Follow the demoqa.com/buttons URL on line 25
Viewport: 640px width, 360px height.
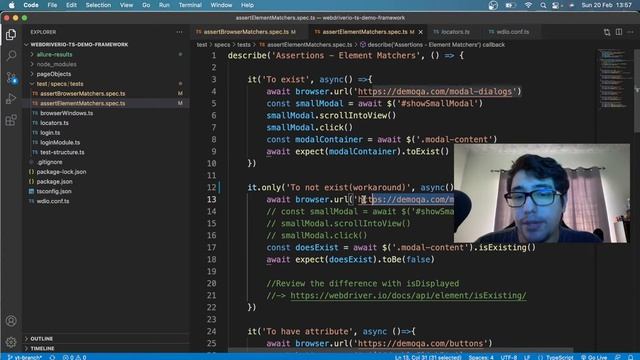(421, 344)
